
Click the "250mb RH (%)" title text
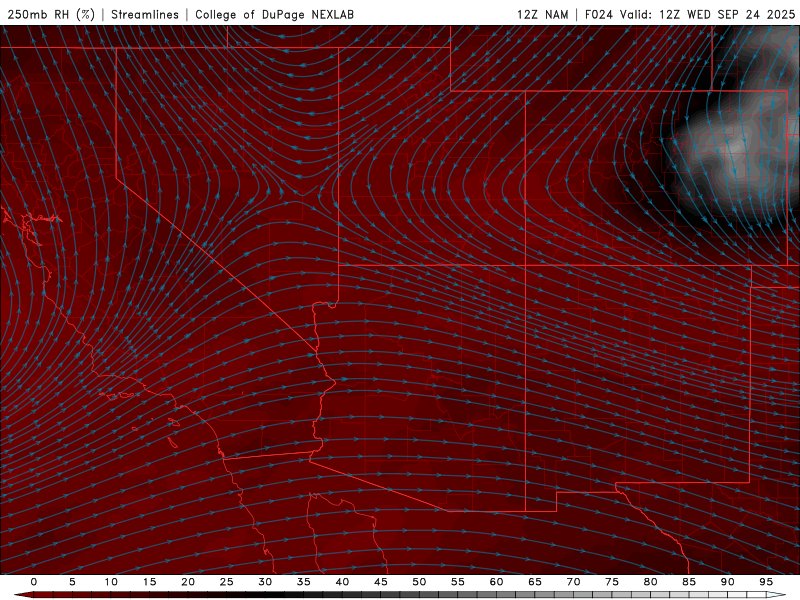51,14
